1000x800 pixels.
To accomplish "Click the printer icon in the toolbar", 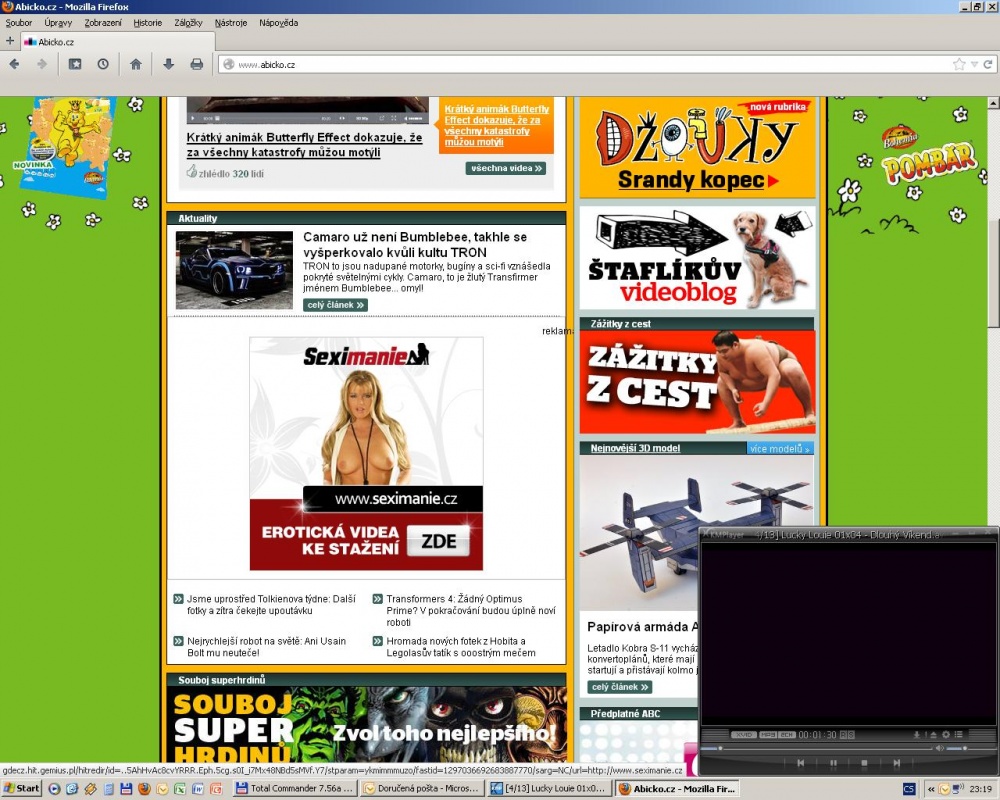I will click(x=196, y=64).
